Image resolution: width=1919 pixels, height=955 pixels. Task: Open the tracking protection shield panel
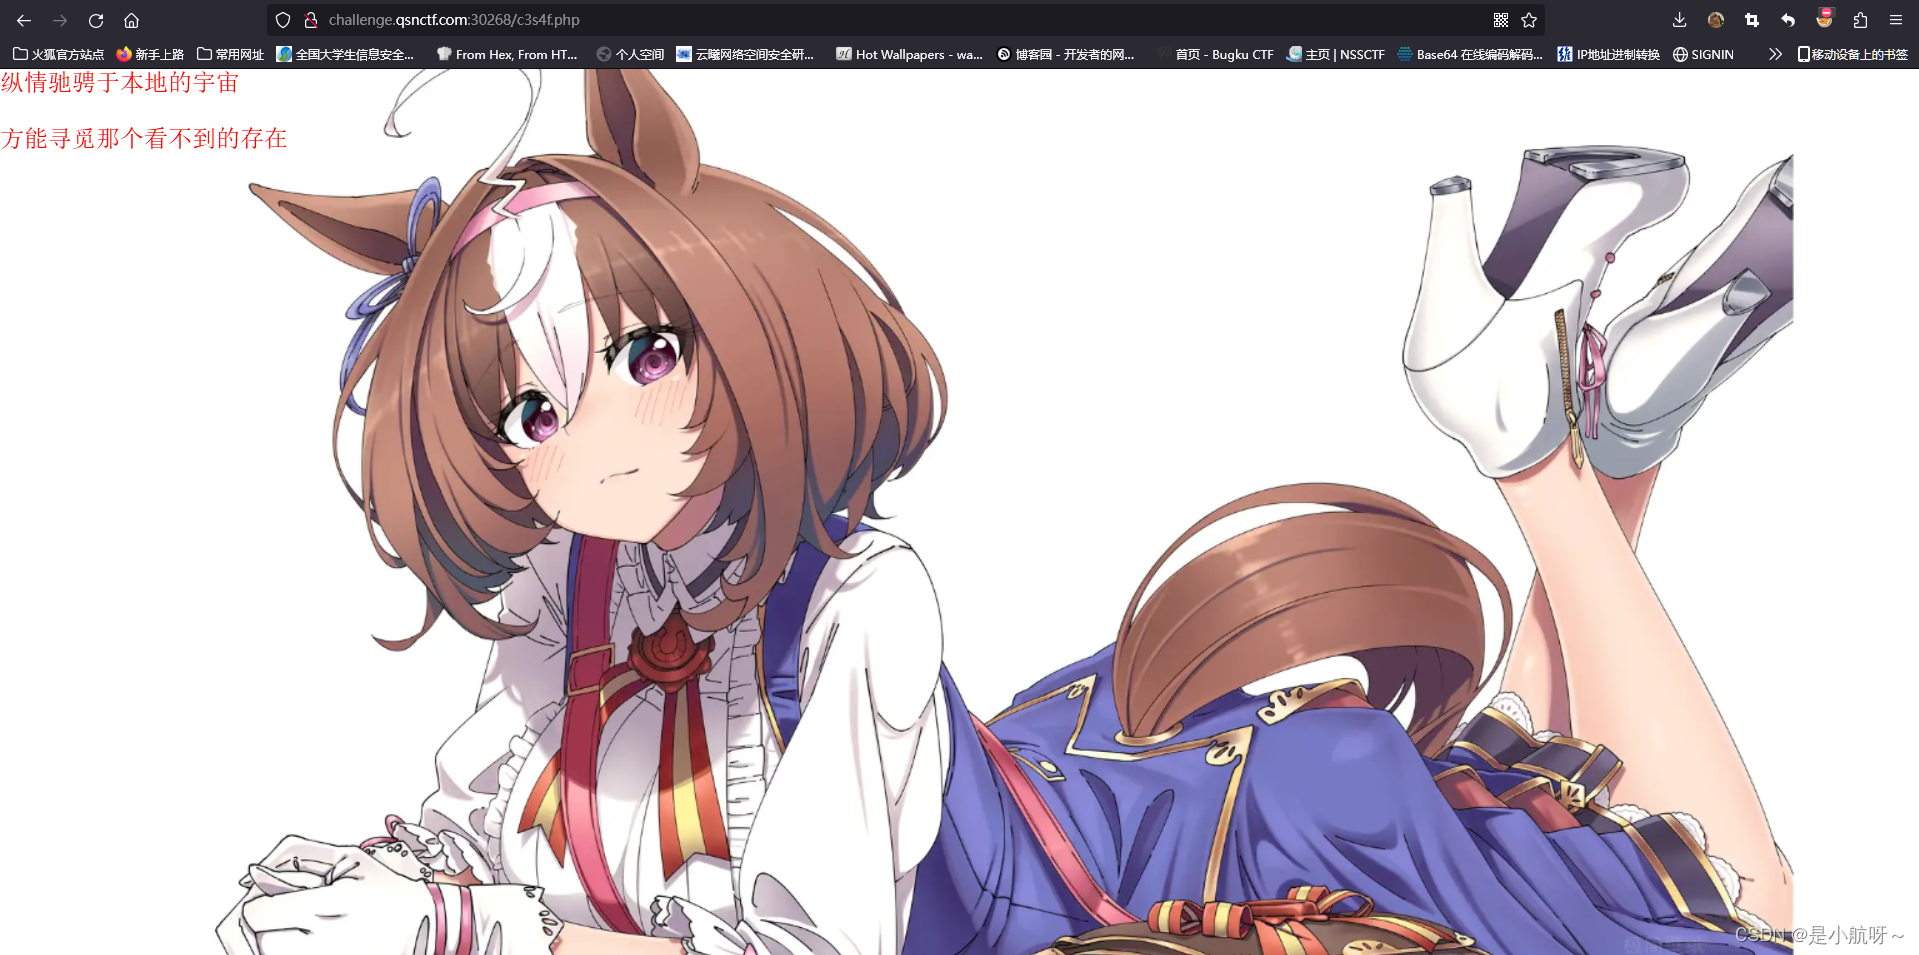point(283,20)
